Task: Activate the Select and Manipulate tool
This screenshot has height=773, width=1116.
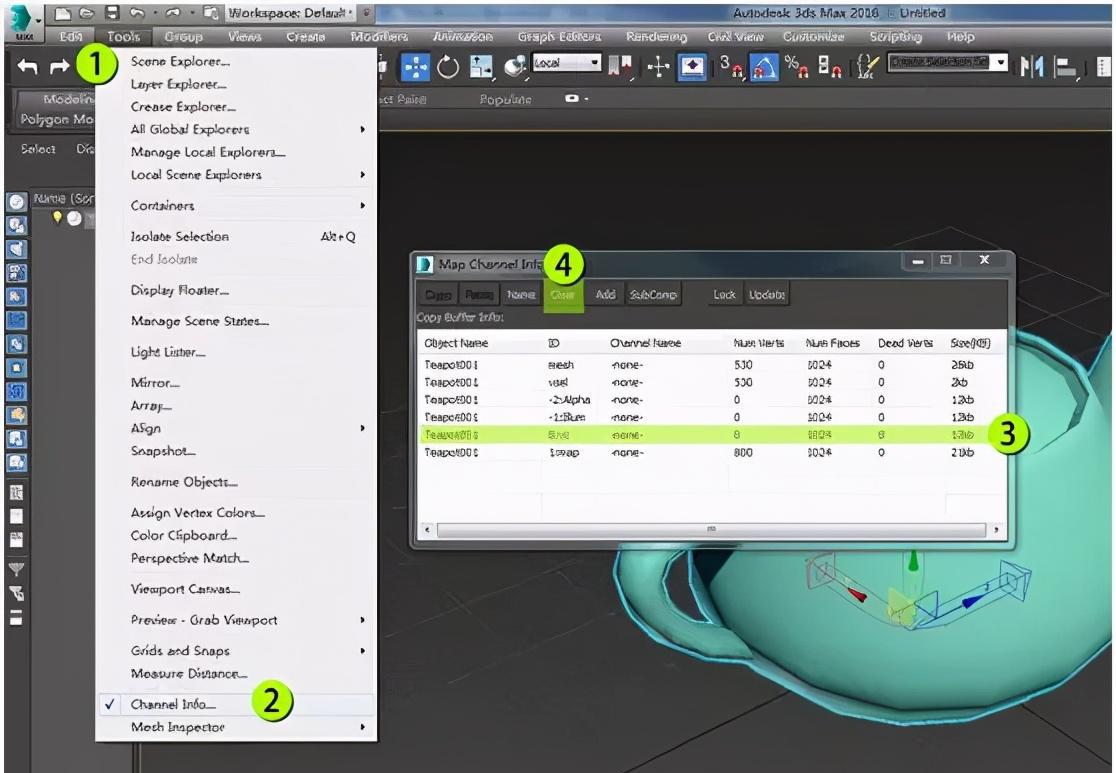Action: coord(658,67)
